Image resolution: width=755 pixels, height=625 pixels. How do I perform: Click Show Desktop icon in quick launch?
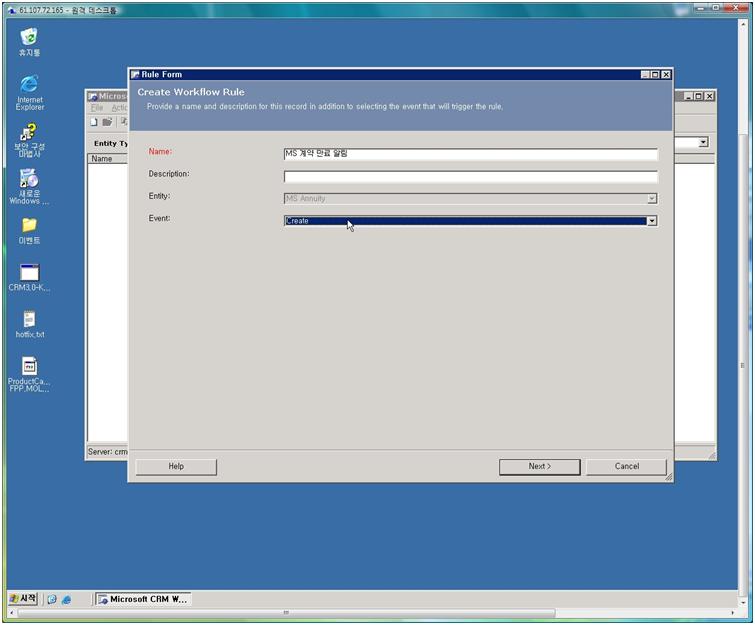(52, 599)
